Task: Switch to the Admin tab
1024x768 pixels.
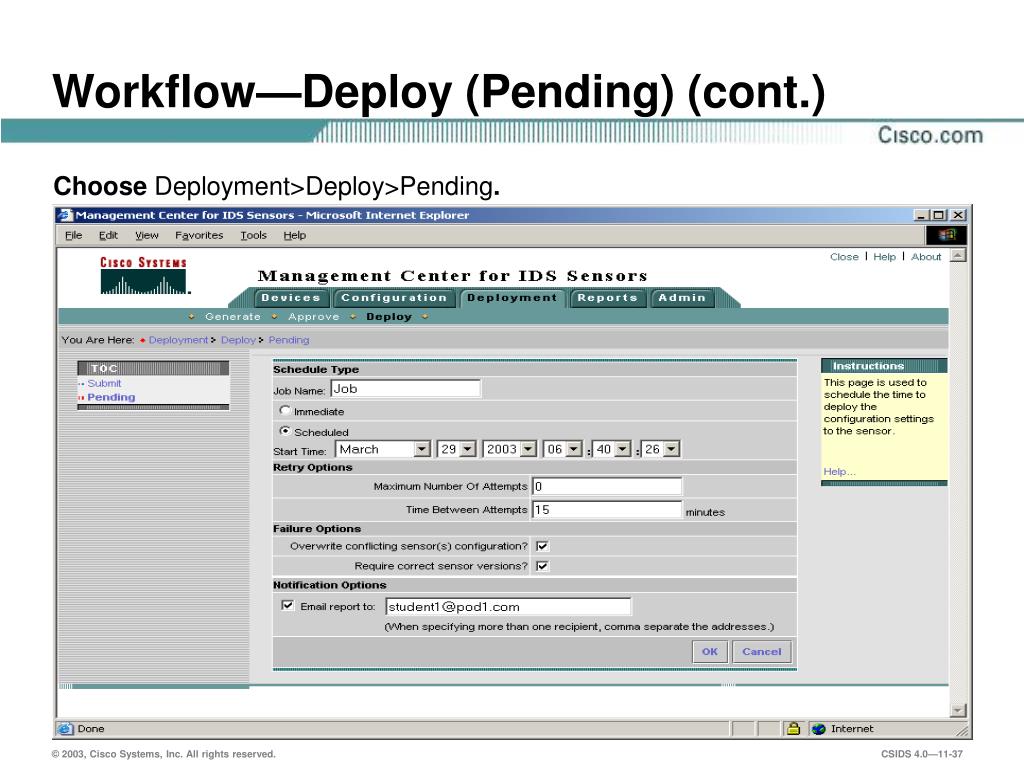Action: (x=682, y=298)
